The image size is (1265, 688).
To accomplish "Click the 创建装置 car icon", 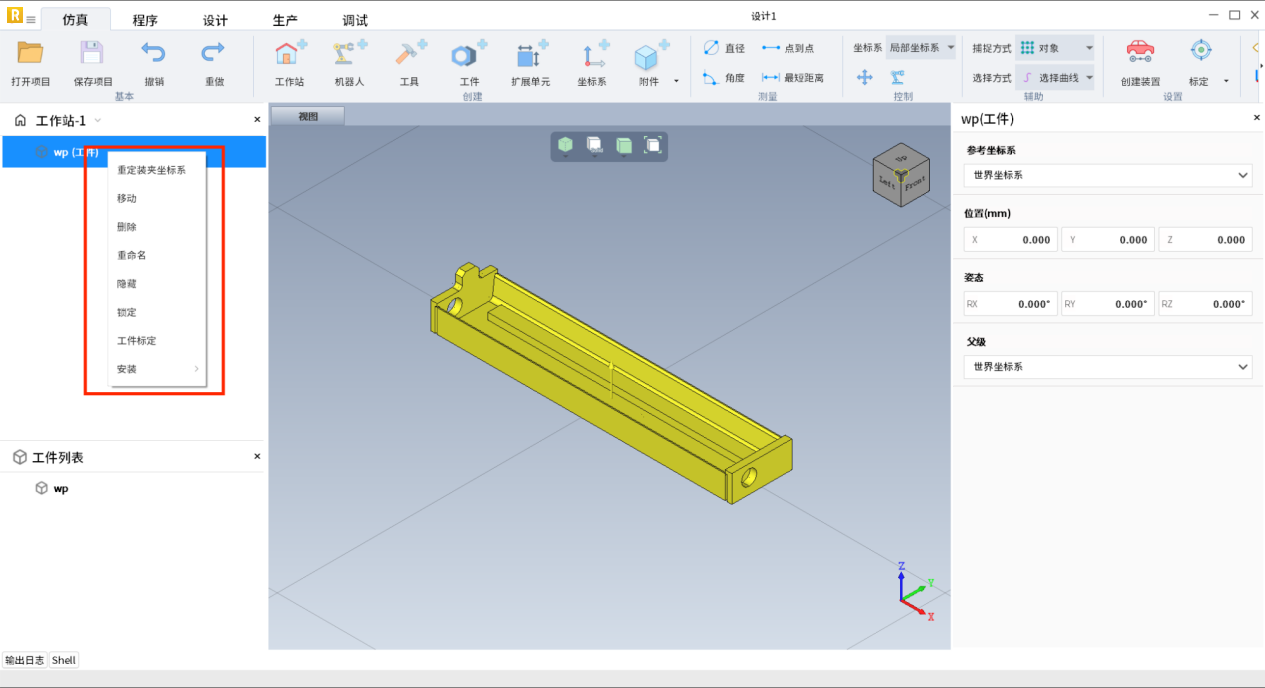I will pyautogui.click(x=1140, y=52).
